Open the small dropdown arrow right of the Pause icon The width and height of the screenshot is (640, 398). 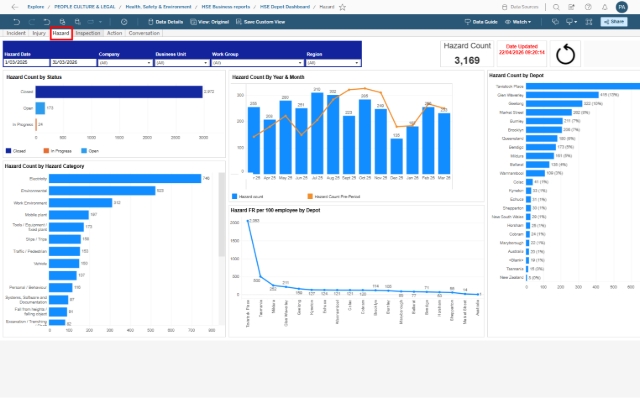[100, 22]
